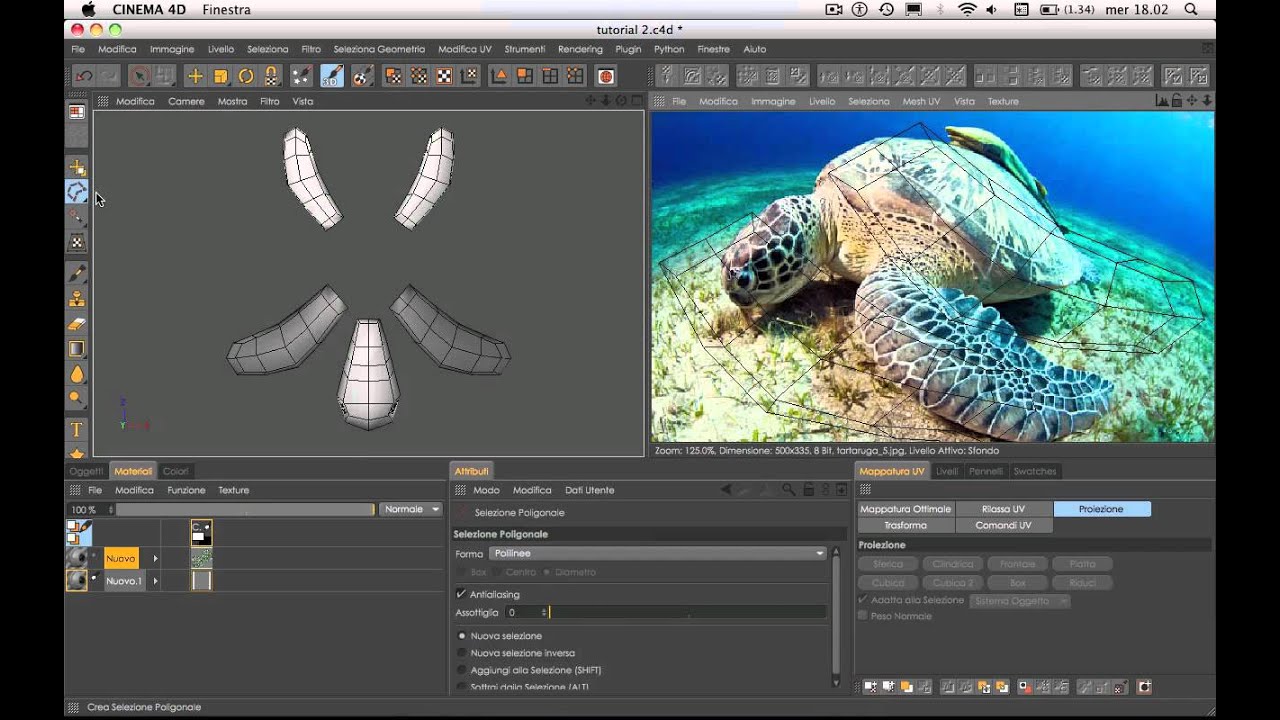Toggle the Adatta alla Selezione checkbox
This screenshot has width=1280, height=720.
coord(863,600)
